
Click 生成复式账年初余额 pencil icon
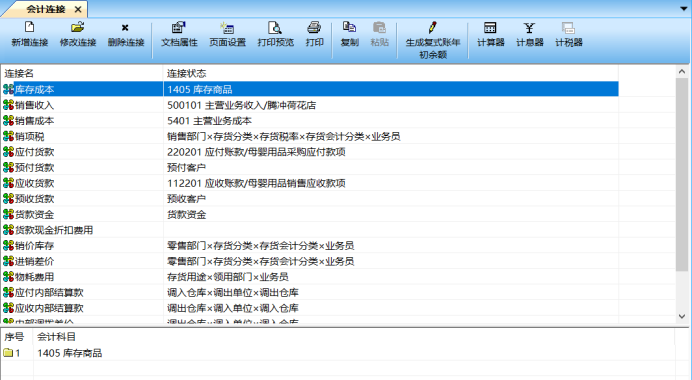pyautogui.click(x=432, y=27)
